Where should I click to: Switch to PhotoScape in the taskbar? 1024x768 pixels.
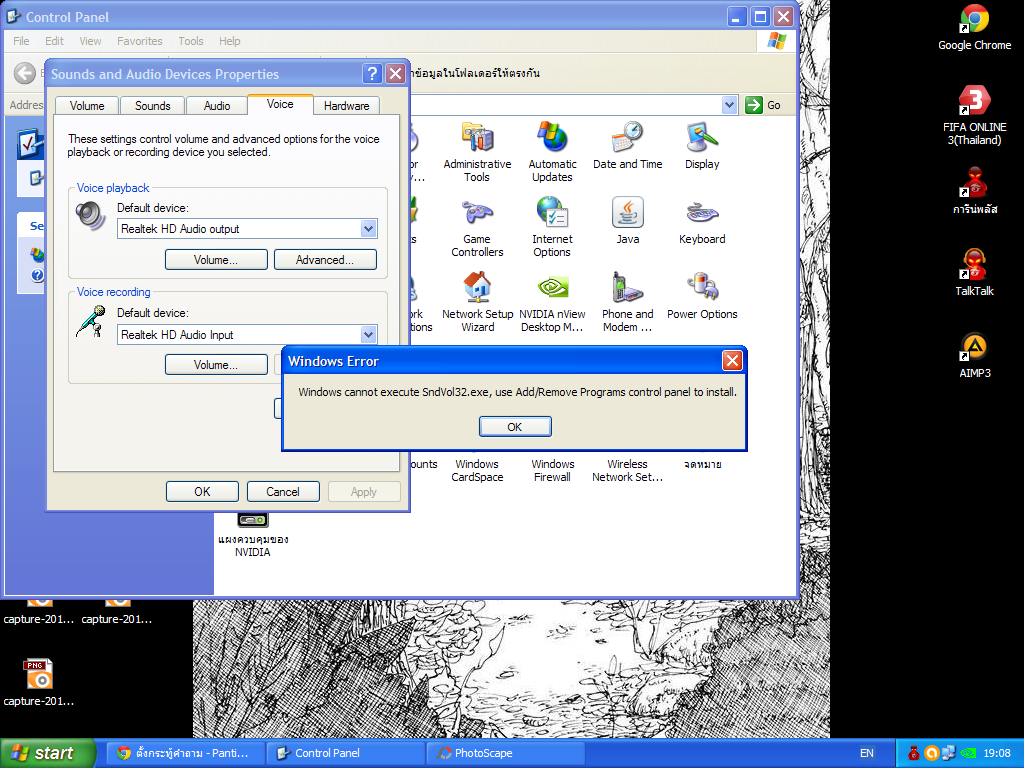(504, 753)
